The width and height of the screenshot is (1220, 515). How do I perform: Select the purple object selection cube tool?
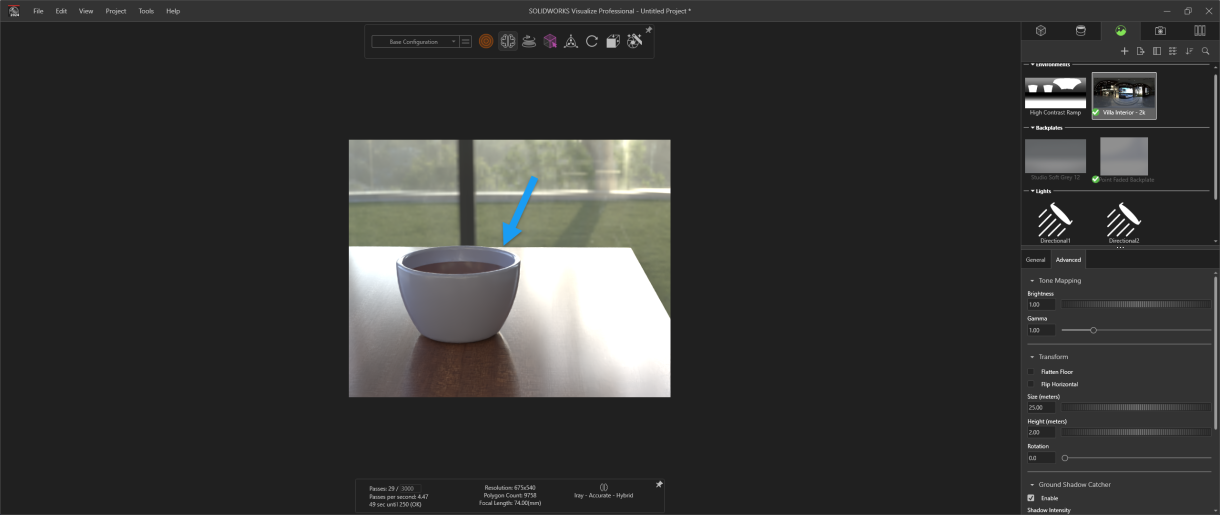[550, 42]
